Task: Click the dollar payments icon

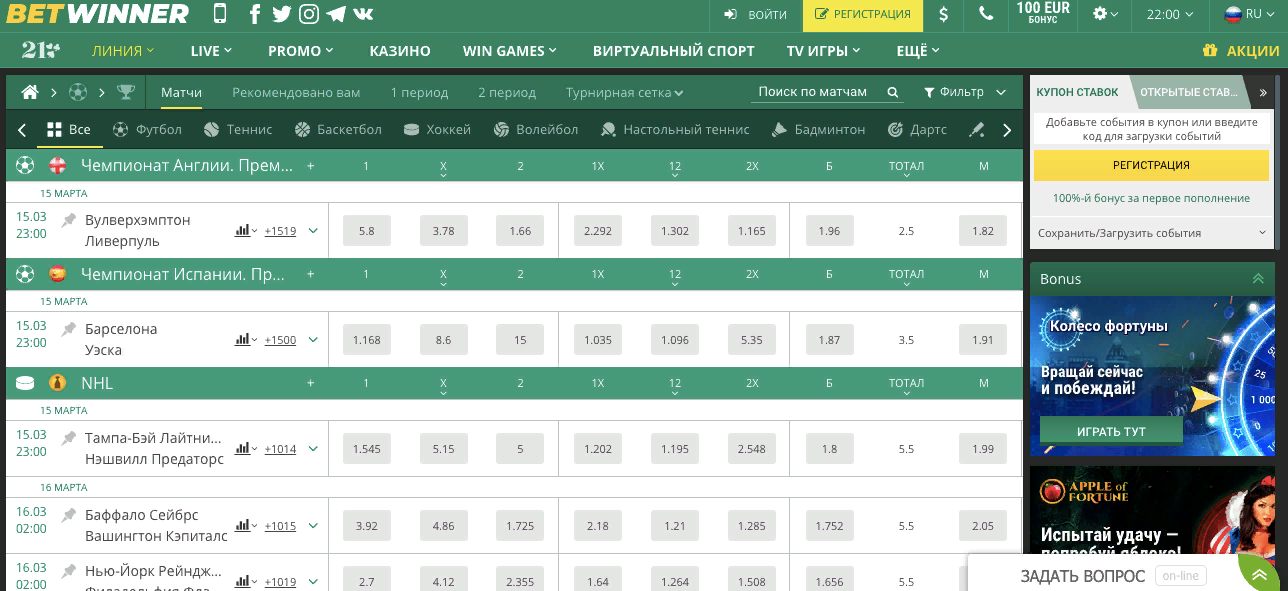Action: (944, 14)
